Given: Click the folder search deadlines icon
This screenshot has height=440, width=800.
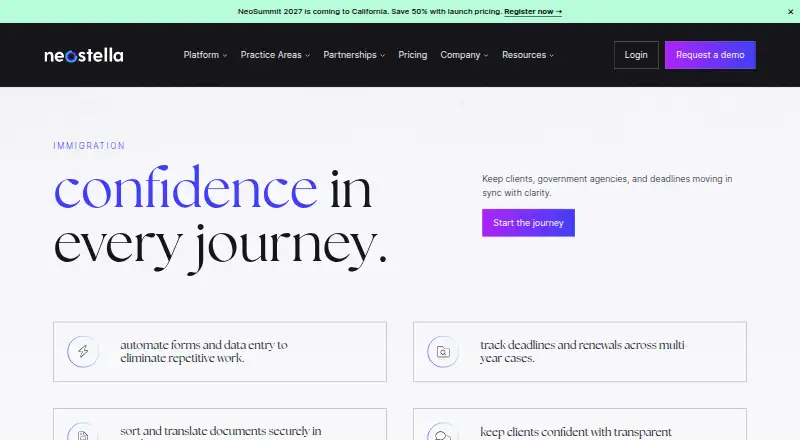Looking at the screenshot, I should point(443,352).
